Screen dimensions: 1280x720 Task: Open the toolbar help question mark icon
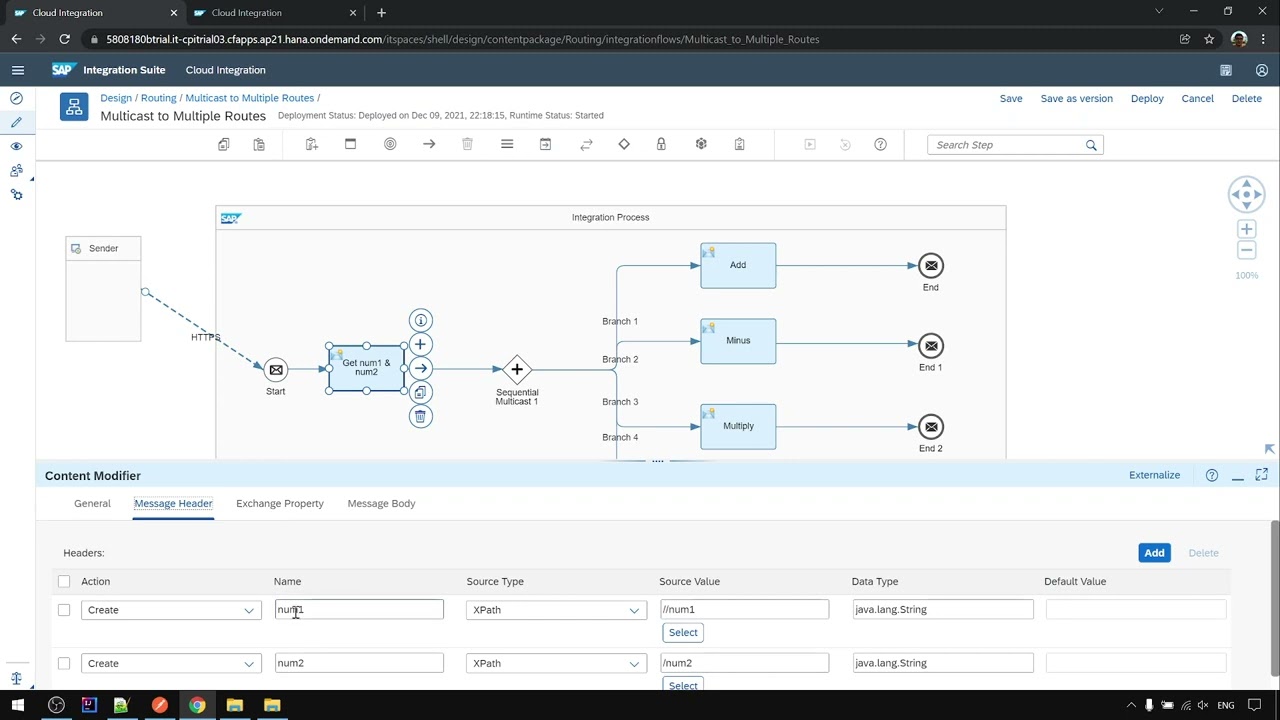[880, 145]
